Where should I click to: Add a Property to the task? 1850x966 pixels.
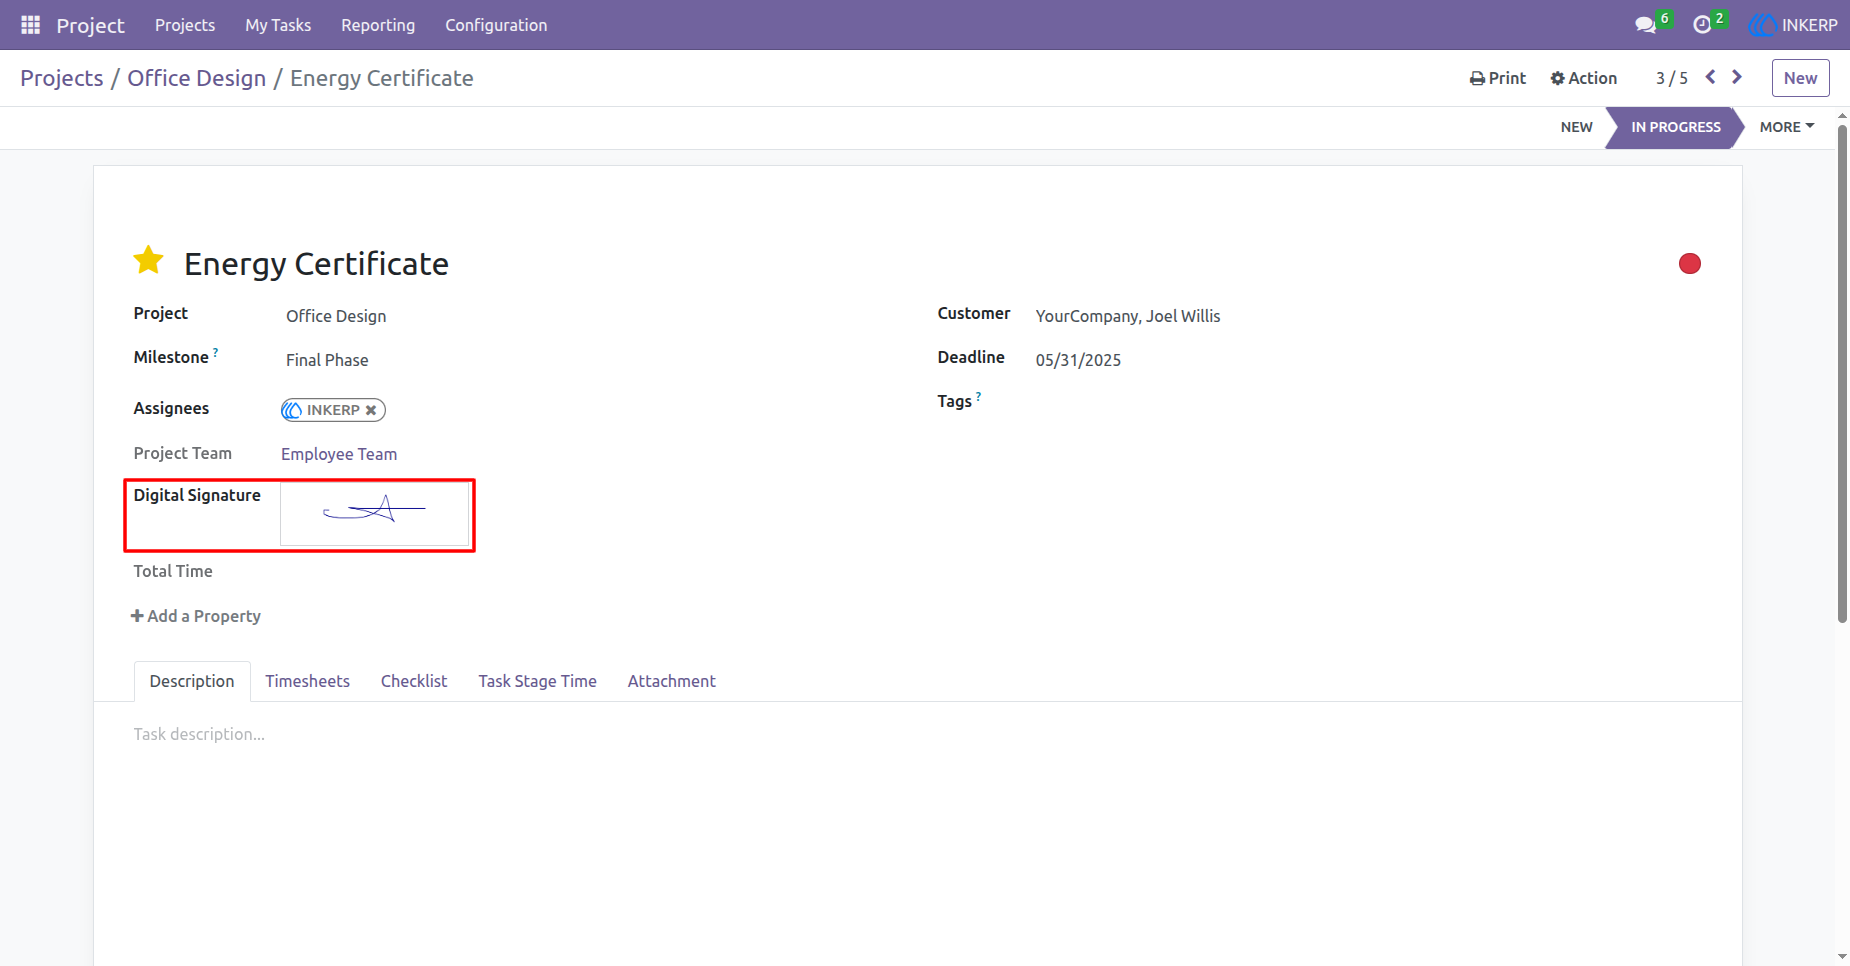[x=196, y=616]
